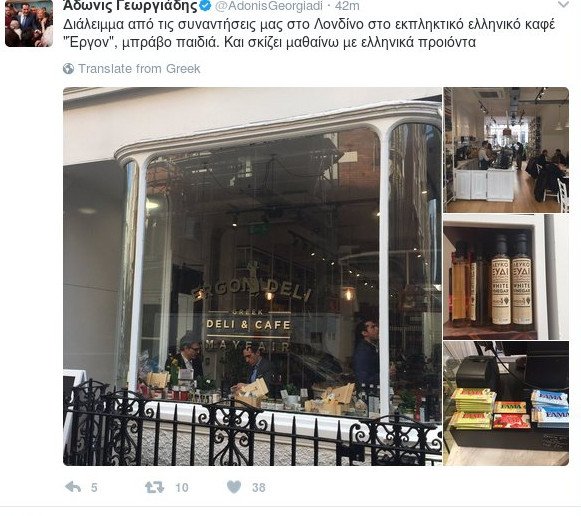Open the tweet options chevron
The width and height of the screenshot is (581, 516).
[564, 4]
